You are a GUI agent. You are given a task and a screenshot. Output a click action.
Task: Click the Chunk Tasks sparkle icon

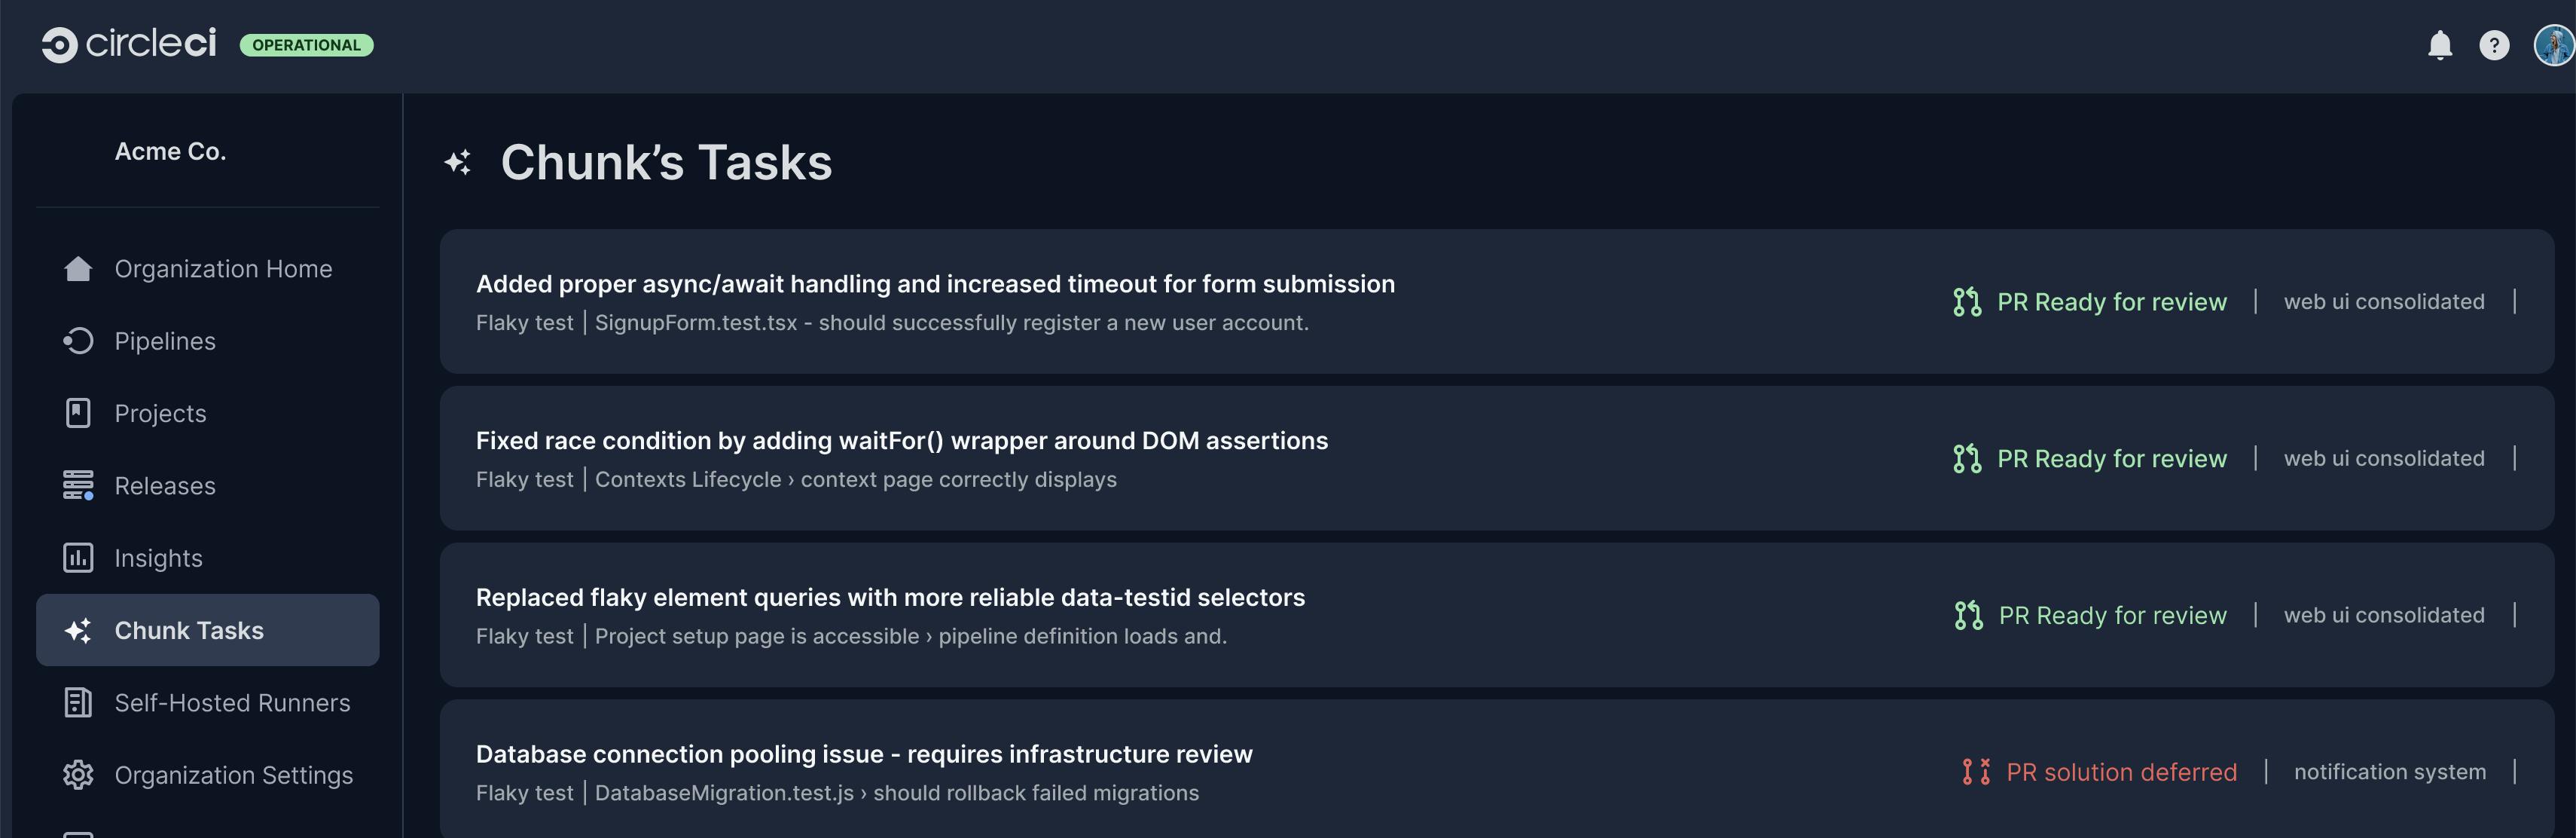coord(77,630)
